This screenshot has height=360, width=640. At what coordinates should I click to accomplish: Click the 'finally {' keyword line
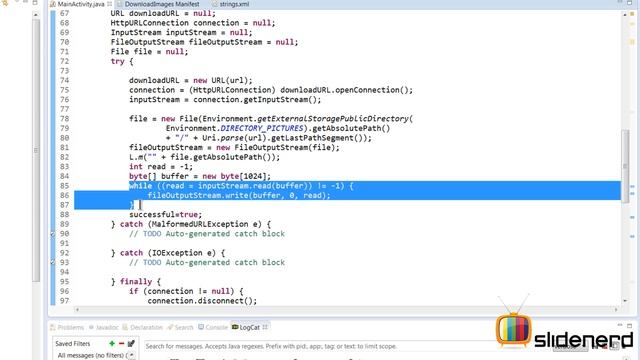(140, 282)
